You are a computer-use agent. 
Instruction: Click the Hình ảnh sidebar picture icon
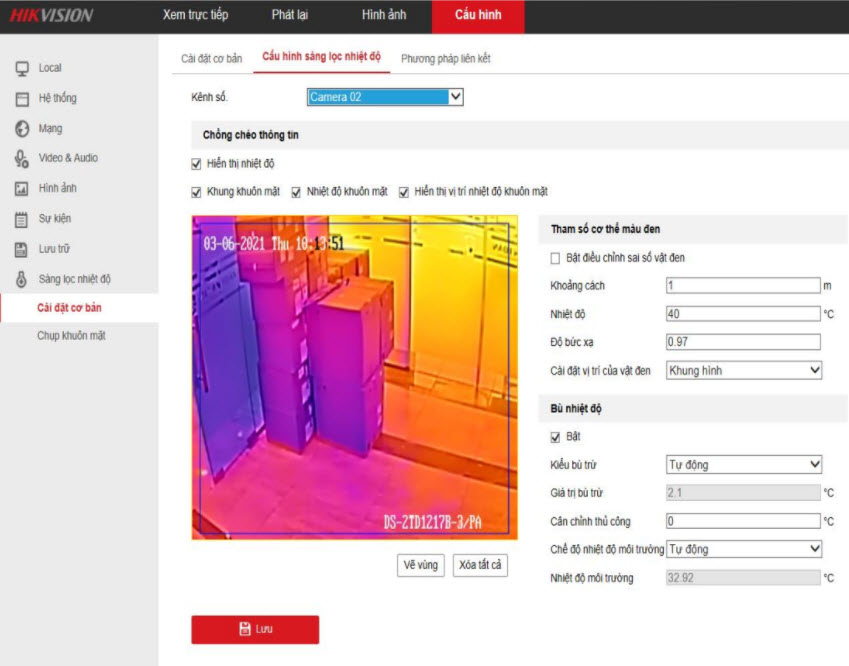point(21,188)
